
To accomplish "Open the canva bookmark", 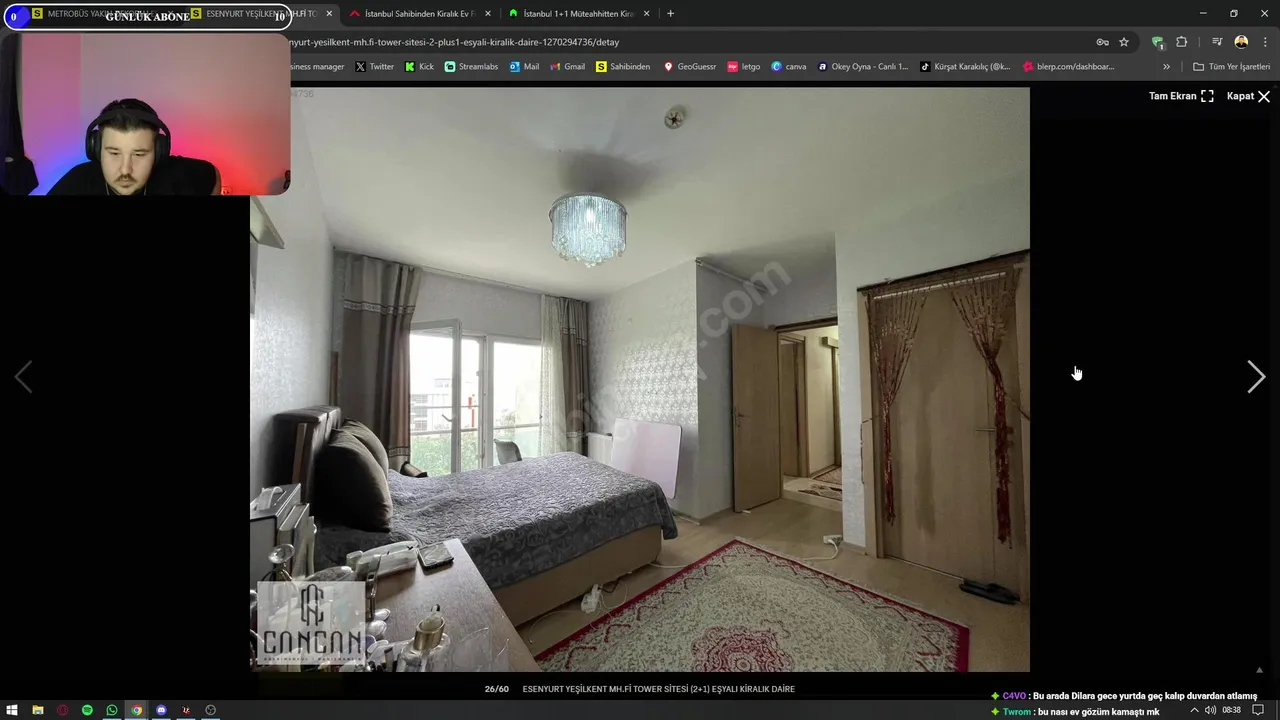I will [x=789, y=67].
